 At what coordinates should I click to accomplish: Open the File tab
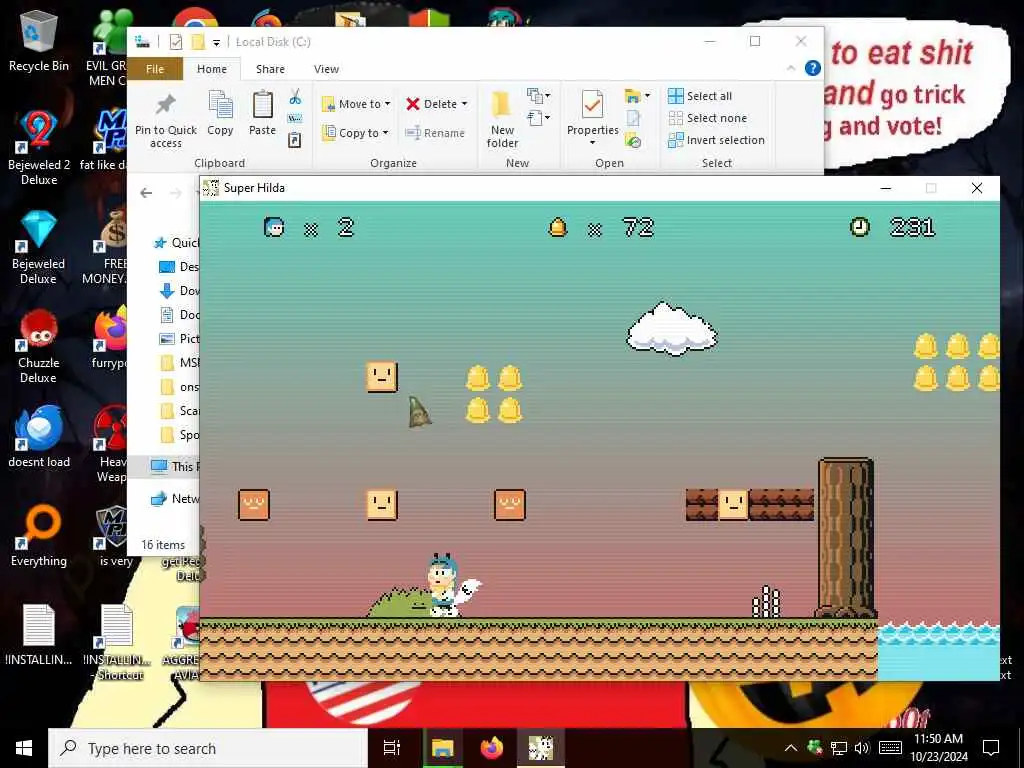155,69
